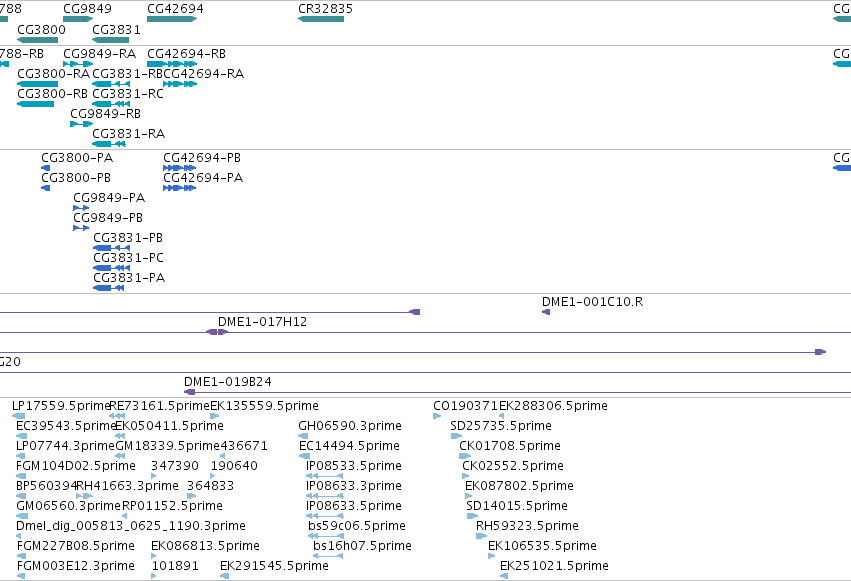Select the CO190371 EST label
The image size is (851, 581).
pyautogui.click(x=466, y=406)
